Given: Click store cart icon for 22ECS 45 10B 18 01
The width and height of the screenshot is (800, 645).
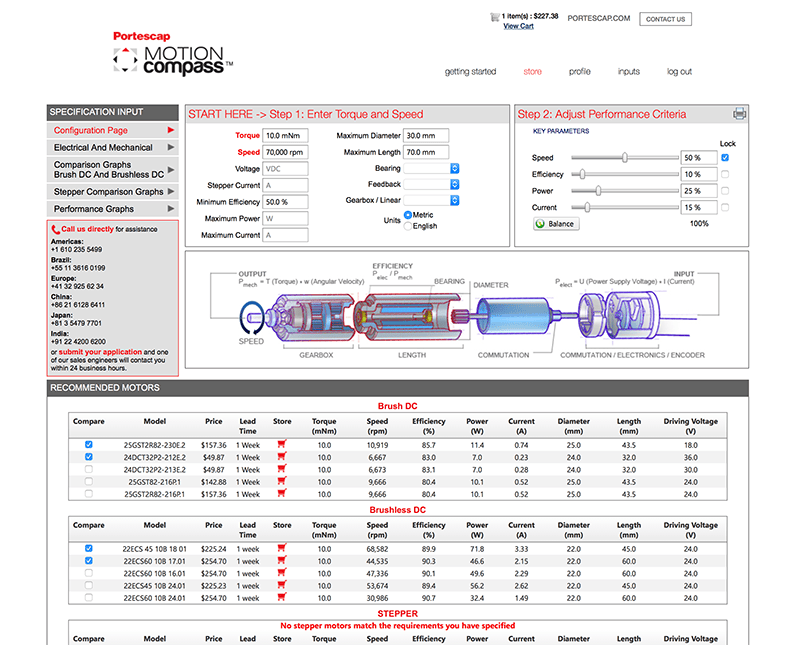Looking at the screenshot, I should (282, 548).
